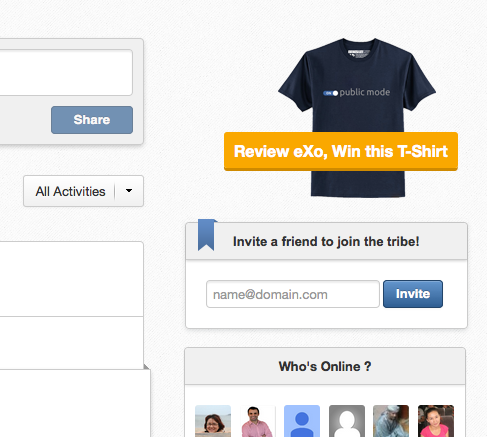Open the blue default user avatar
This screenshot has width=487, height=437.
click(302, 421)
